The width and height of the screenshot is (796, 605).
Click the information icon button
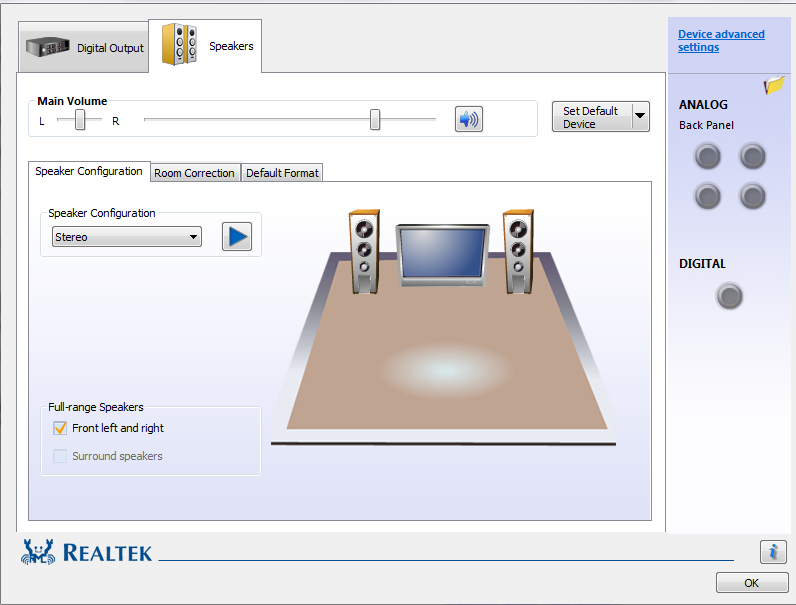coord(773,552)
